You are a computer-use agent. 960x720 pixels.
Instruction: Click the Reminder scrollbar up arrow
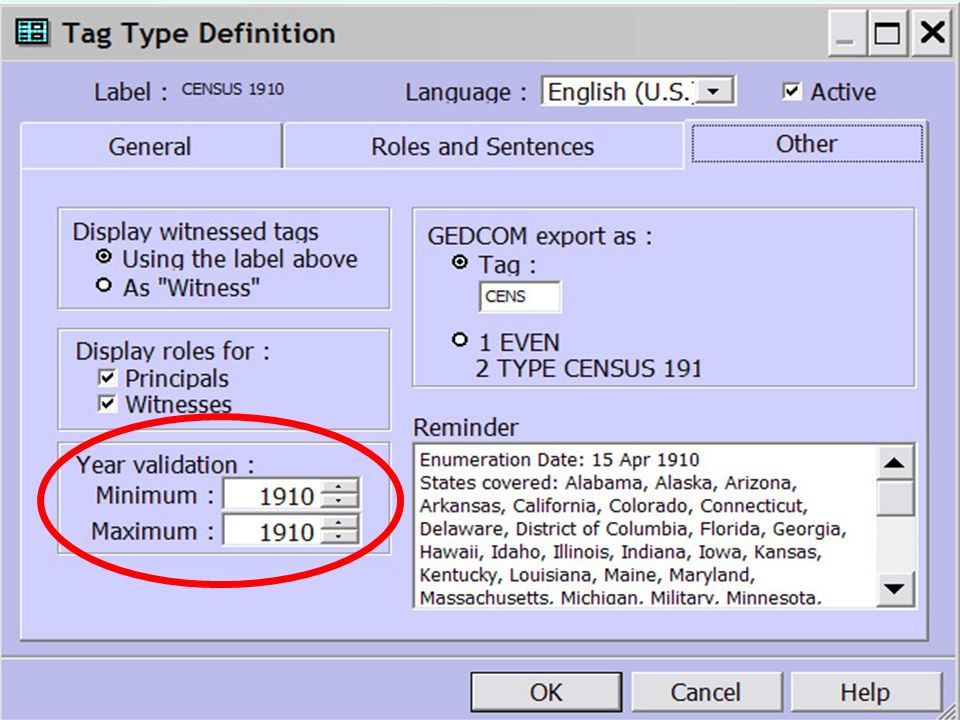click(894, 463)
